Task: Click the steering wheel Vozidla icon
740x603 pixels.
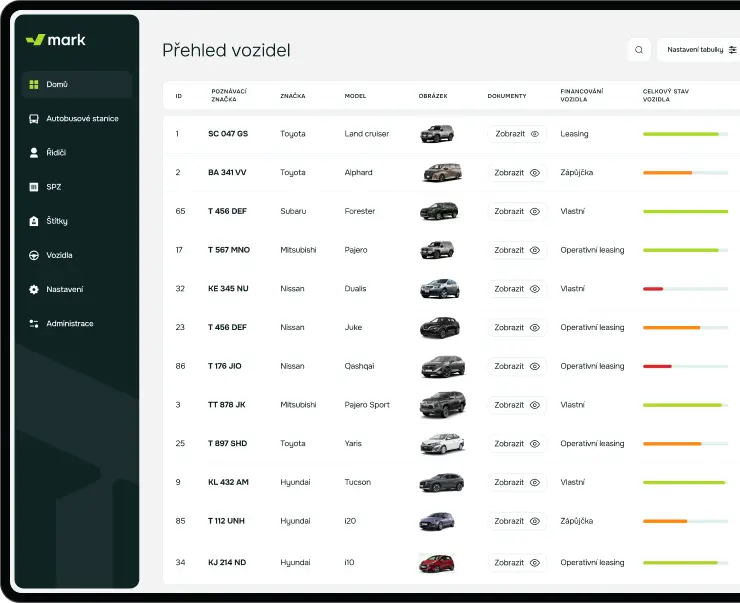Action: [x=34, y=255]
